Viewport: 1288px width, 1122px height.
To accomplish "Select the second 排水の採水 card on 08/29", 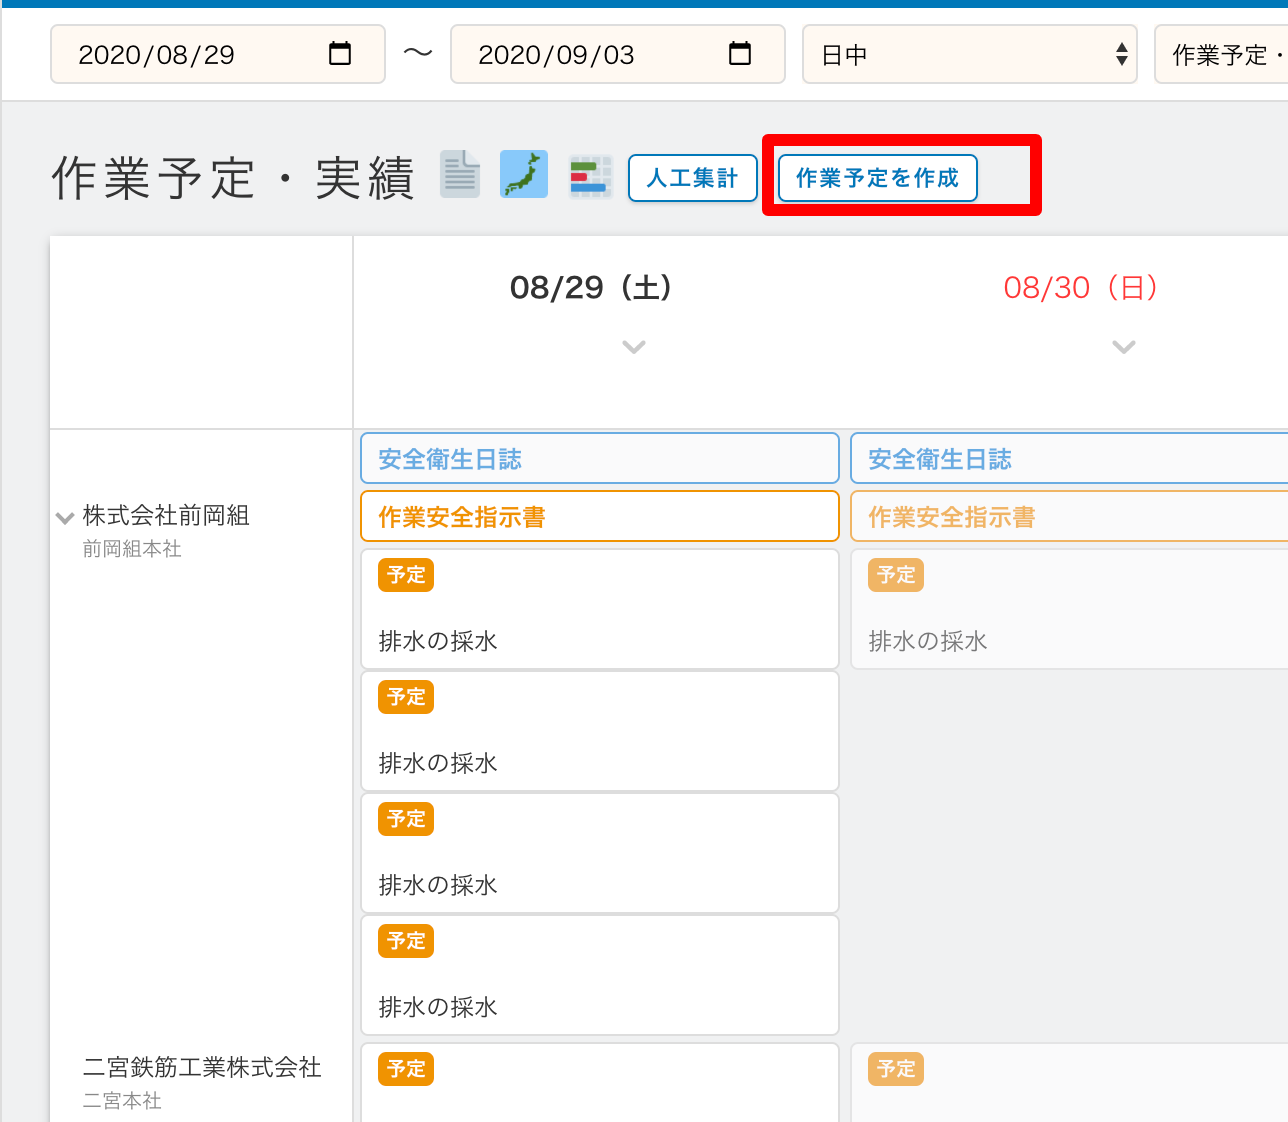I will [x=599, y=732].
